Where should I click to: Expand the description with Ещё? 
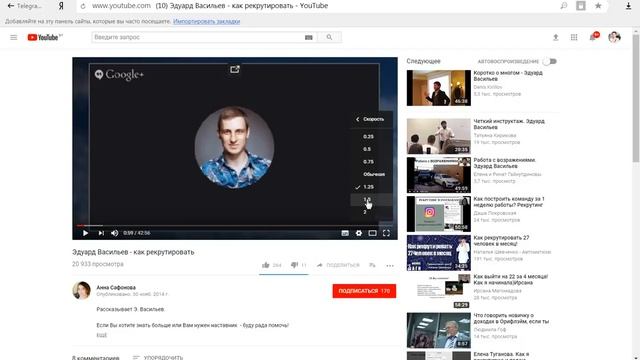pyautogui.click(x=101, y=335)
